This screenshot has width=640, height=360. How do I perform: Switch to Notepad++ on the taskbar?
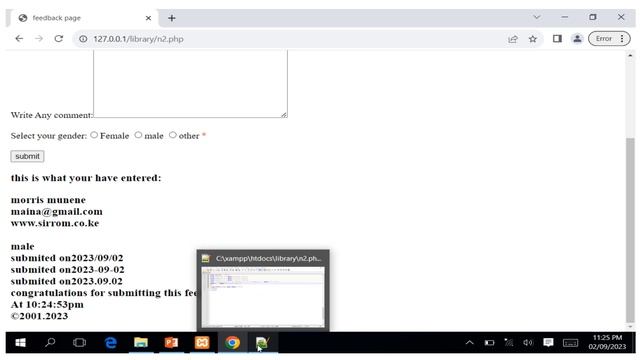tap(262, 342)
